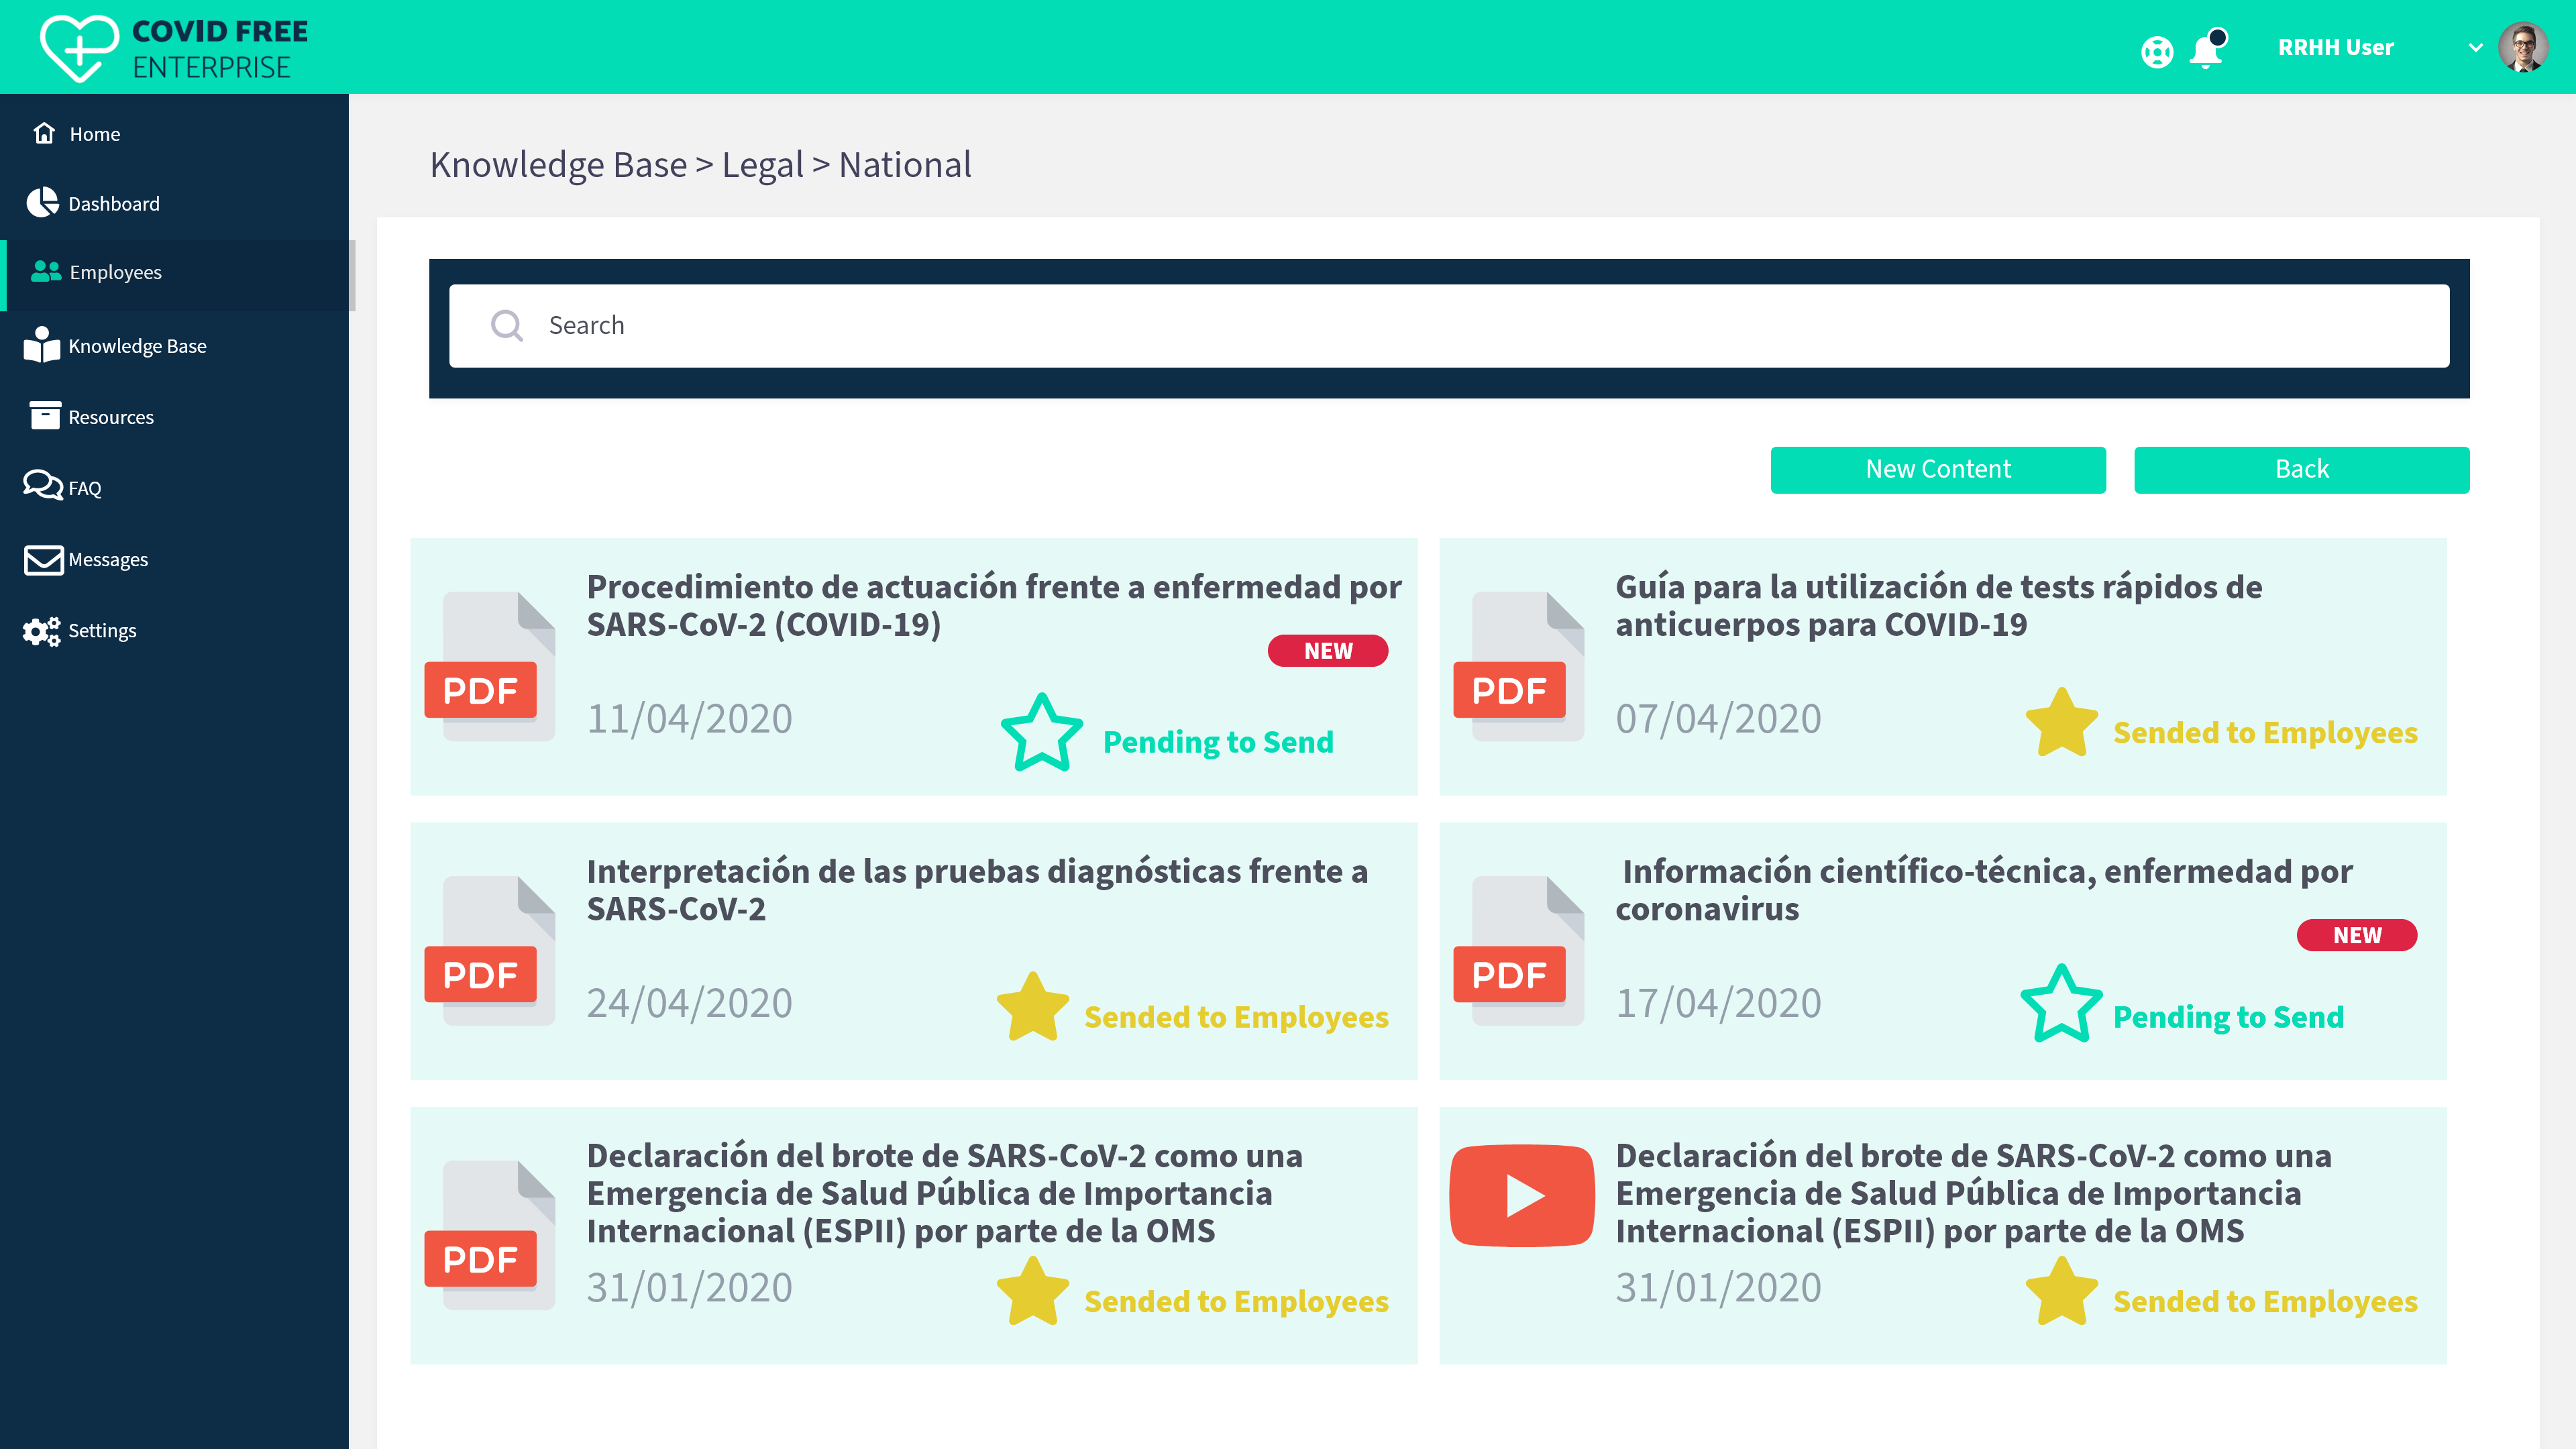
Task: Toggle outlined star on Procedimiento de actuación card
Action: [x=1042, y=734]
